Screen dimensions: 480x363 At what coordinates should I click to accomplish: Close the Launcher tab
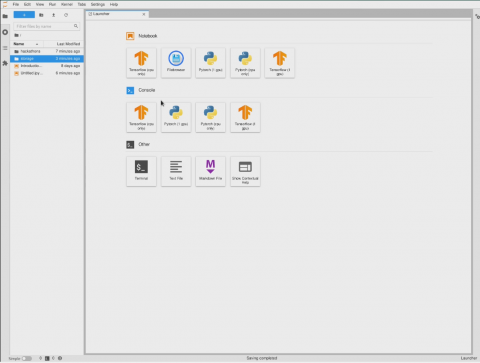click(144, 14)
